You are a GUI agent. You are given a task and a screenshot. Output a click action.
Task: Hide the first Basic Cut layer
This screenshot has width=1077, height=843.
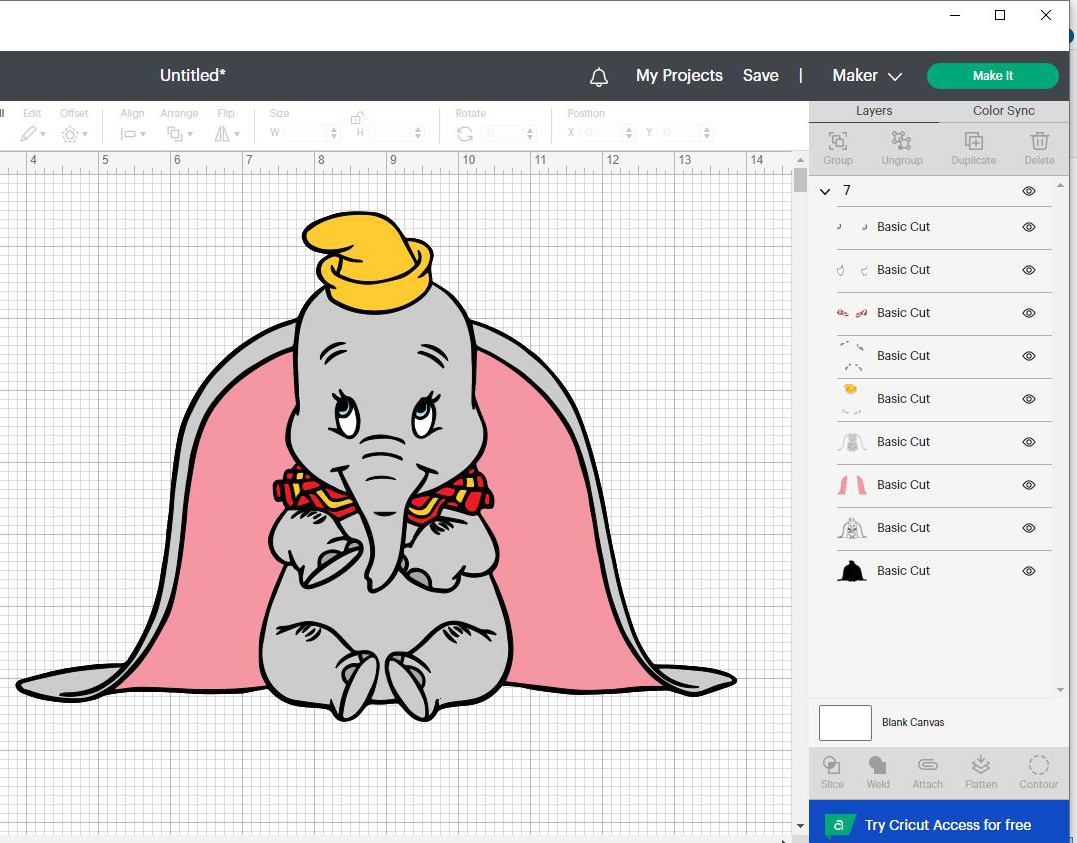pos(1028,227)
